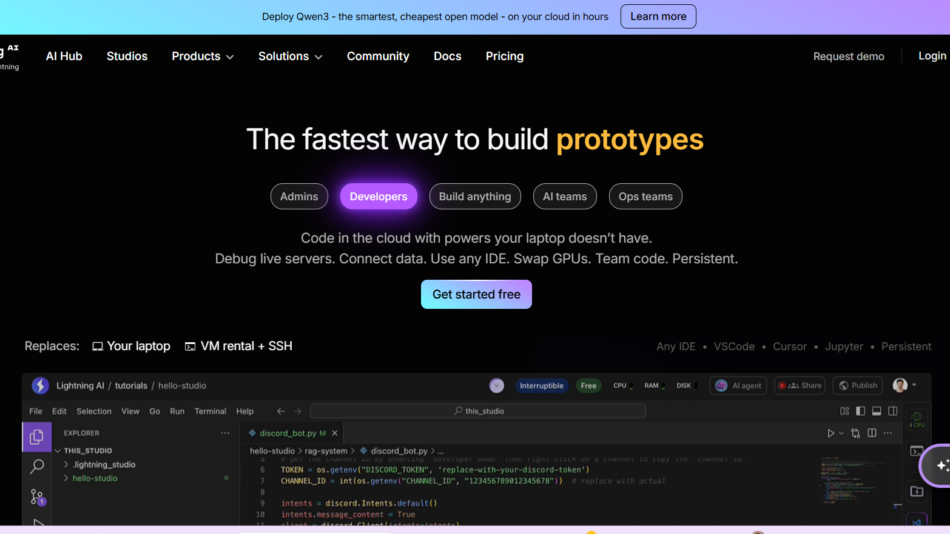Open the studio File menu
The width and height of the screenshot is (950, 534).
pos(36,411)
